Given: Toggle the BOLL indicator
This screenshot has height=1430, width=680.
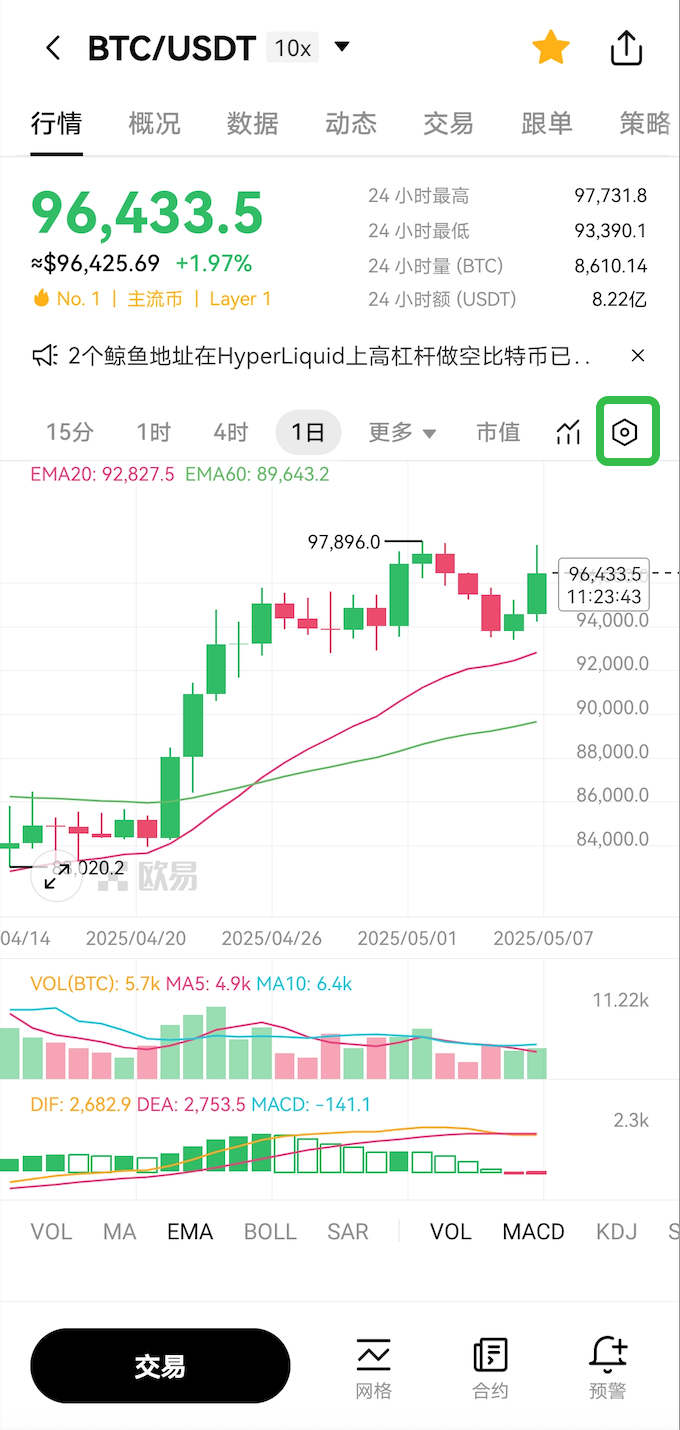Looking at the screenshot, I should tap(270, 1231).
